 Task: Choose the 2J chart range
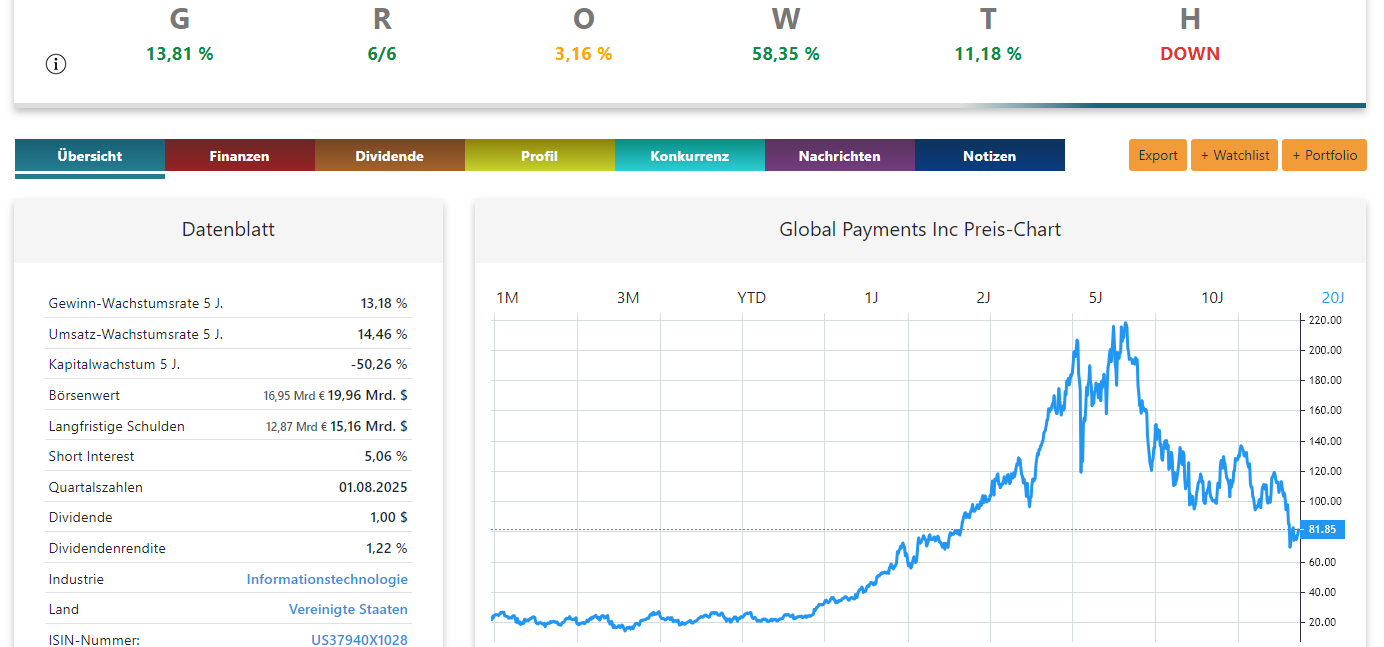click(984, 298)
